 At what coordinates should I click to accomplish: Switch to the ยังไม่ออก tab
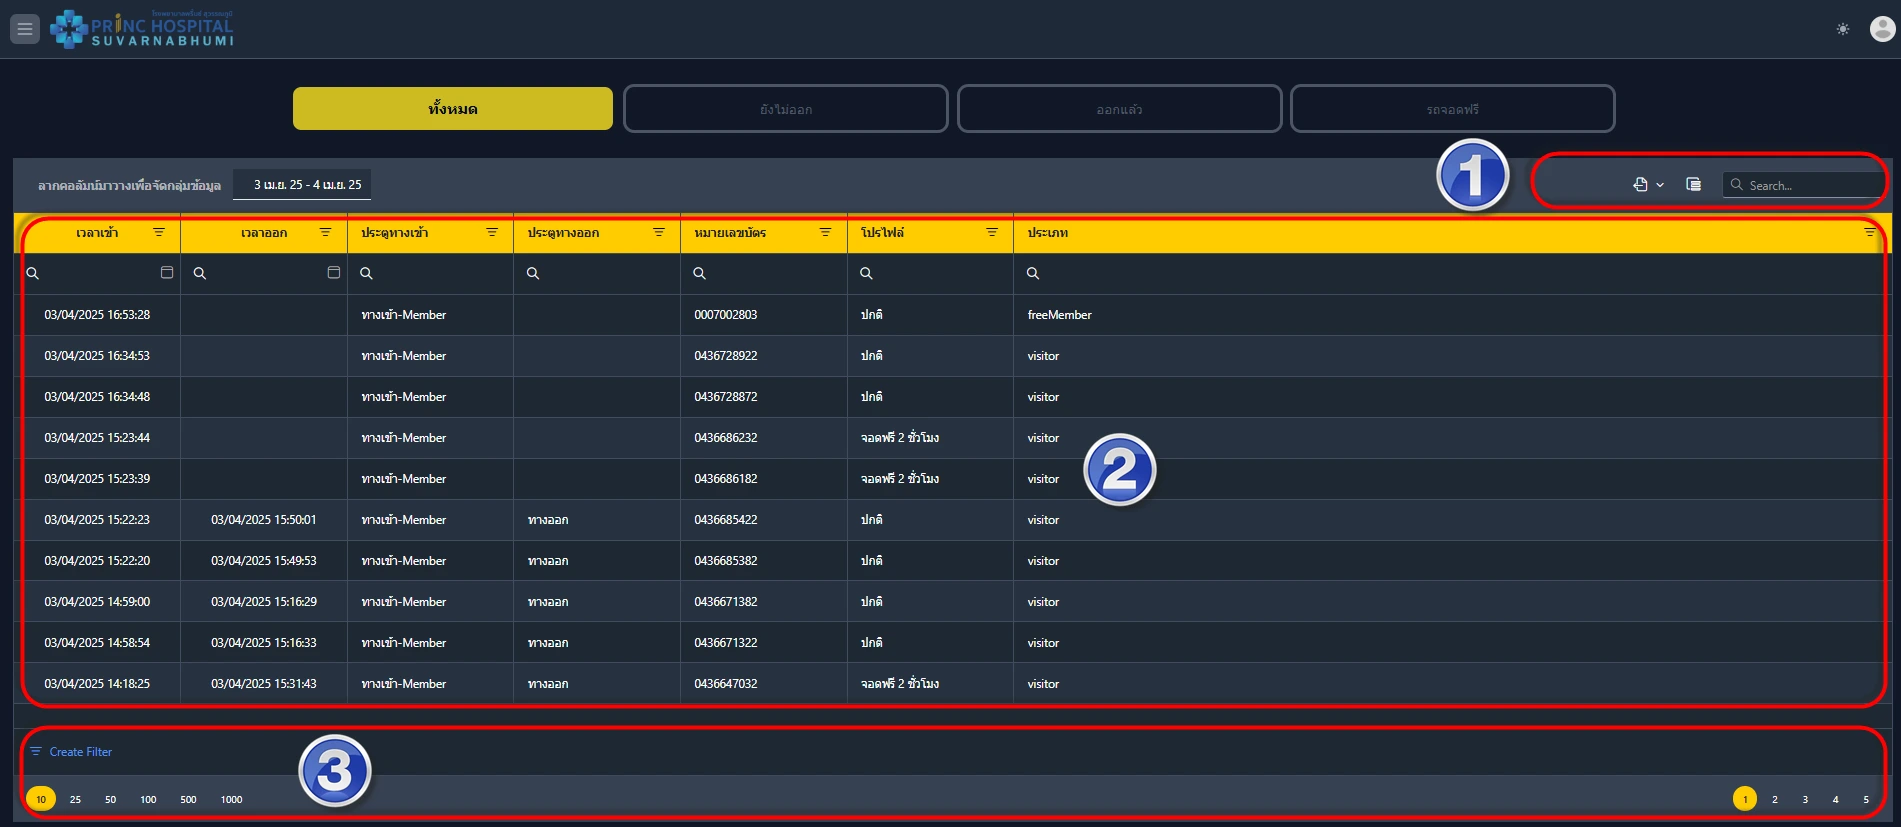(785, 109)
